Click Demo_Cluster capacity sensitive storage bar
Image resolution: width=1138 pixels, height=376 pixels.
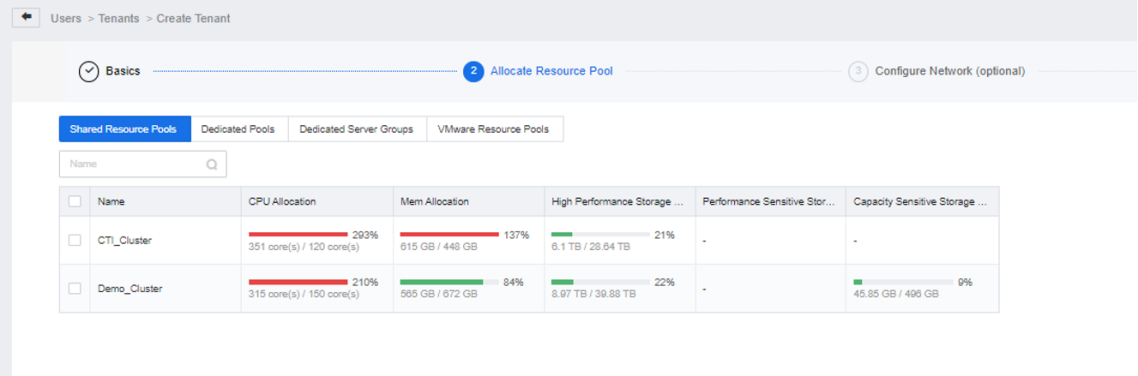pos(903,282)
